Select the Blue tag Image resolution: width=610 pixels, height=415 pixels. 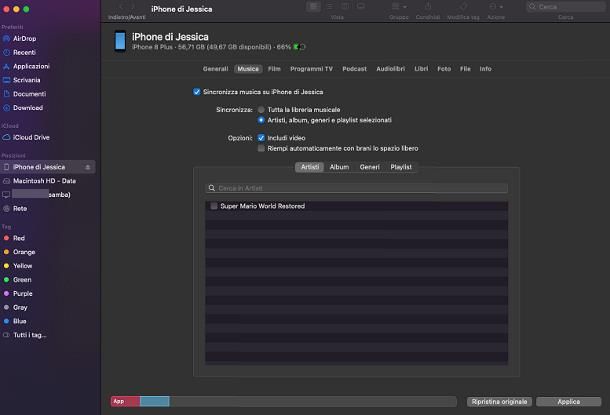[19, 321]
